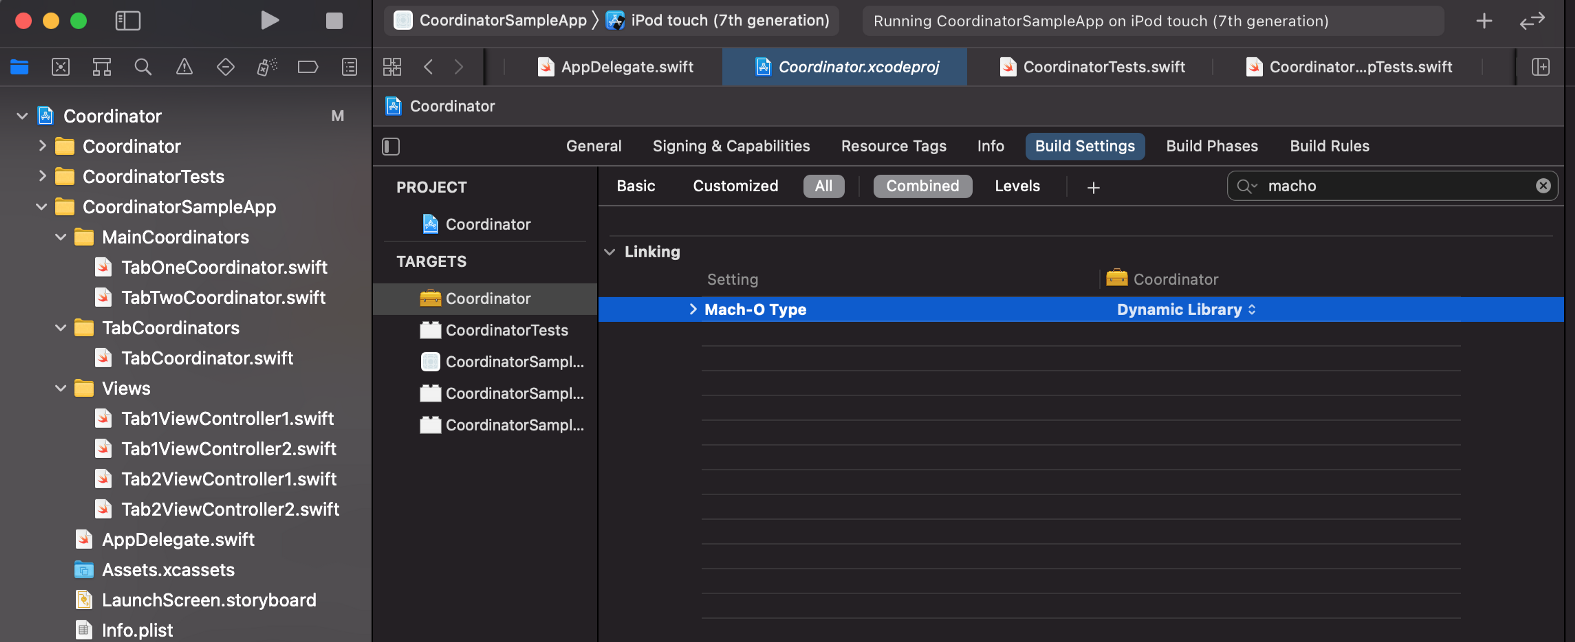Click the Run play button
The width and height of the screenshot is (1575, 642).
269,20
